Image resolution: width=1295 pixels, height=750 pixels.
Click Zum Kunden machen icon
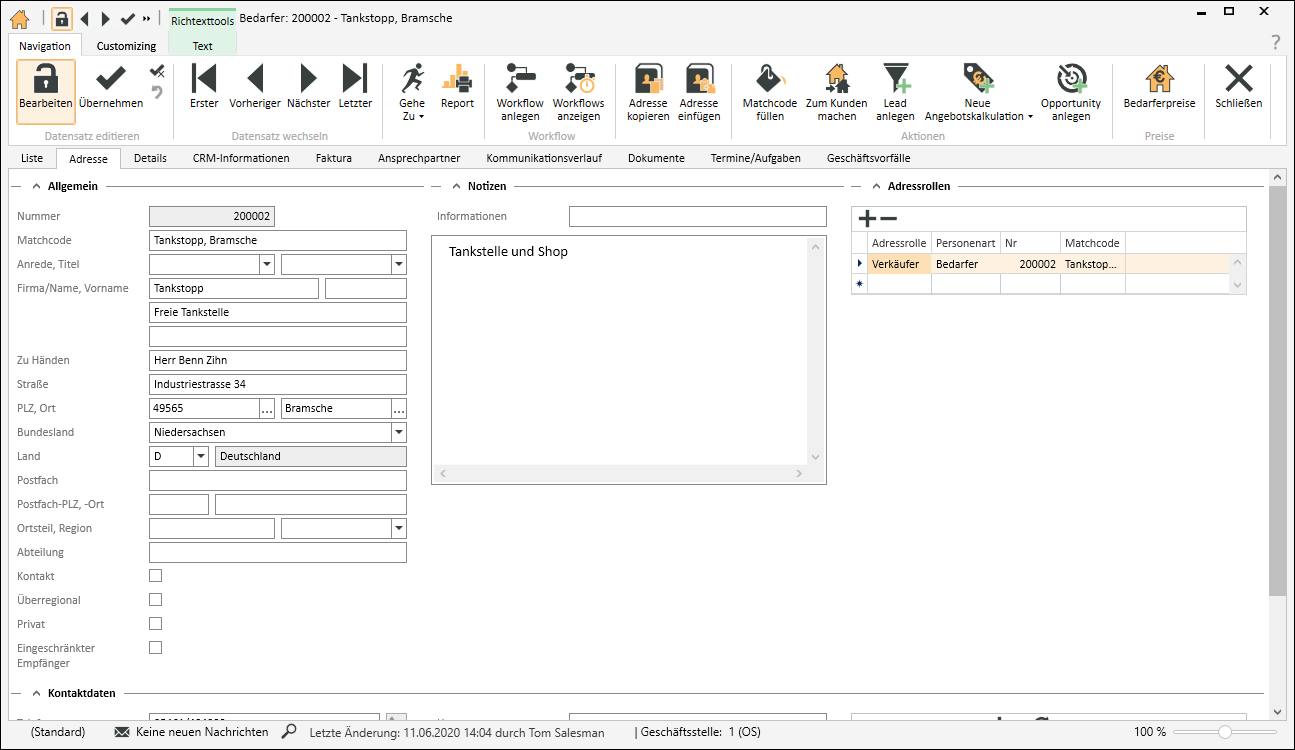tap(836, 80)
